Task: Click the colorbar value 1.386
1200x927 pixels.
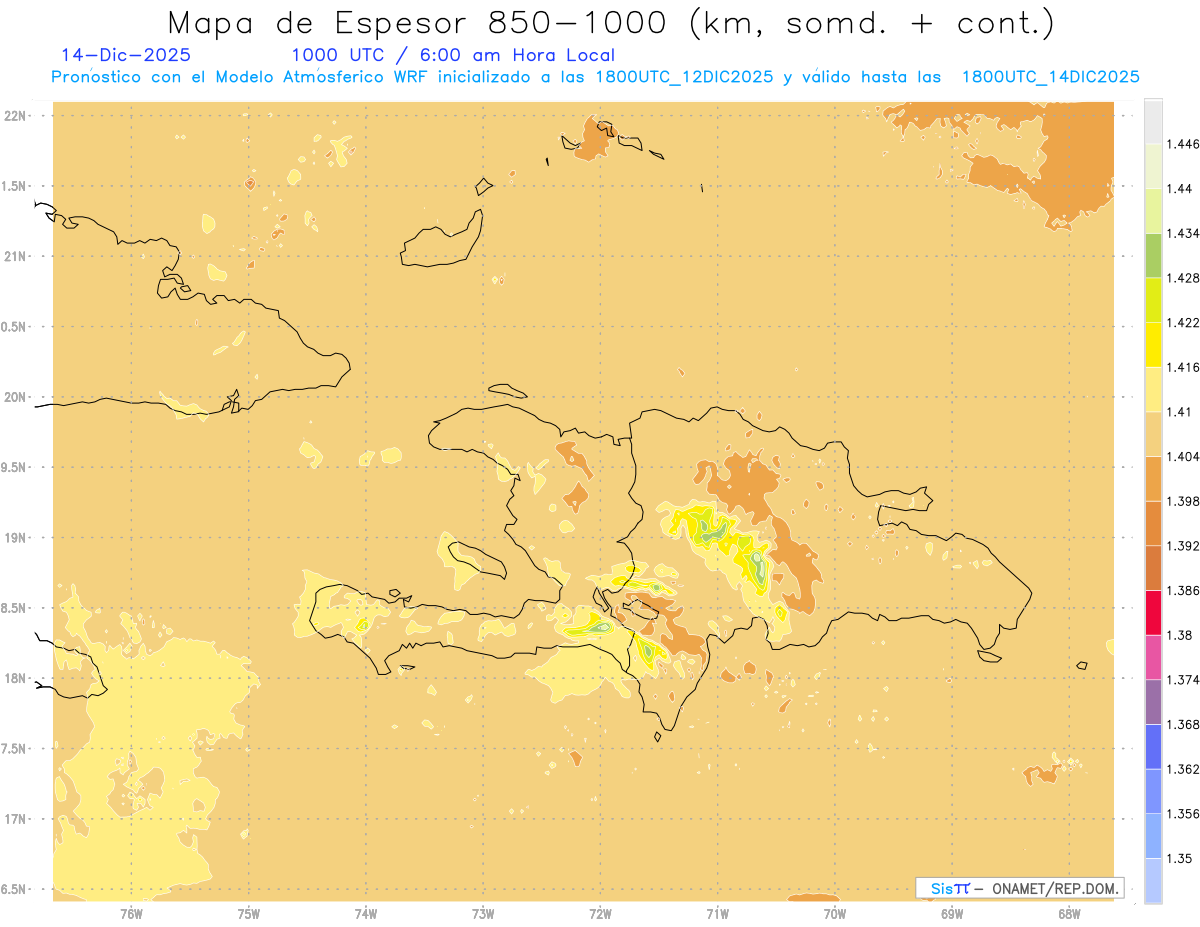Action: (1184, 591)
